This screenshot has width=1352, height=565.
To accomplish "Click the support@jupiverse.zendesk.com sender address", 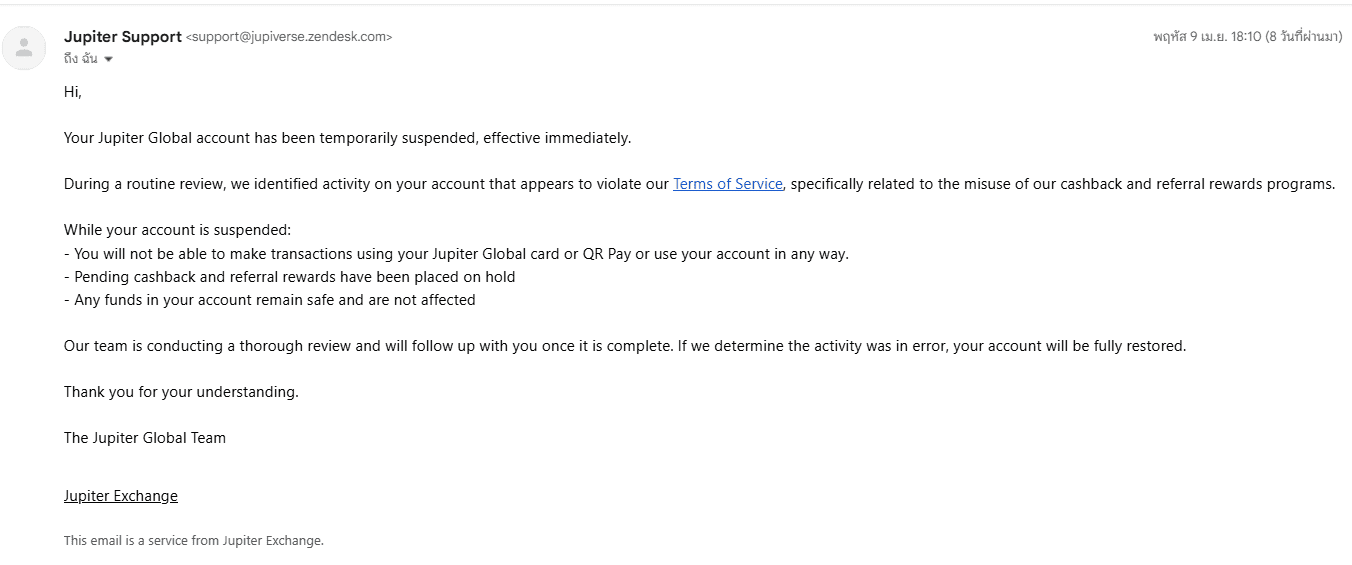I will pyautogui.click(x=289, y=37).
